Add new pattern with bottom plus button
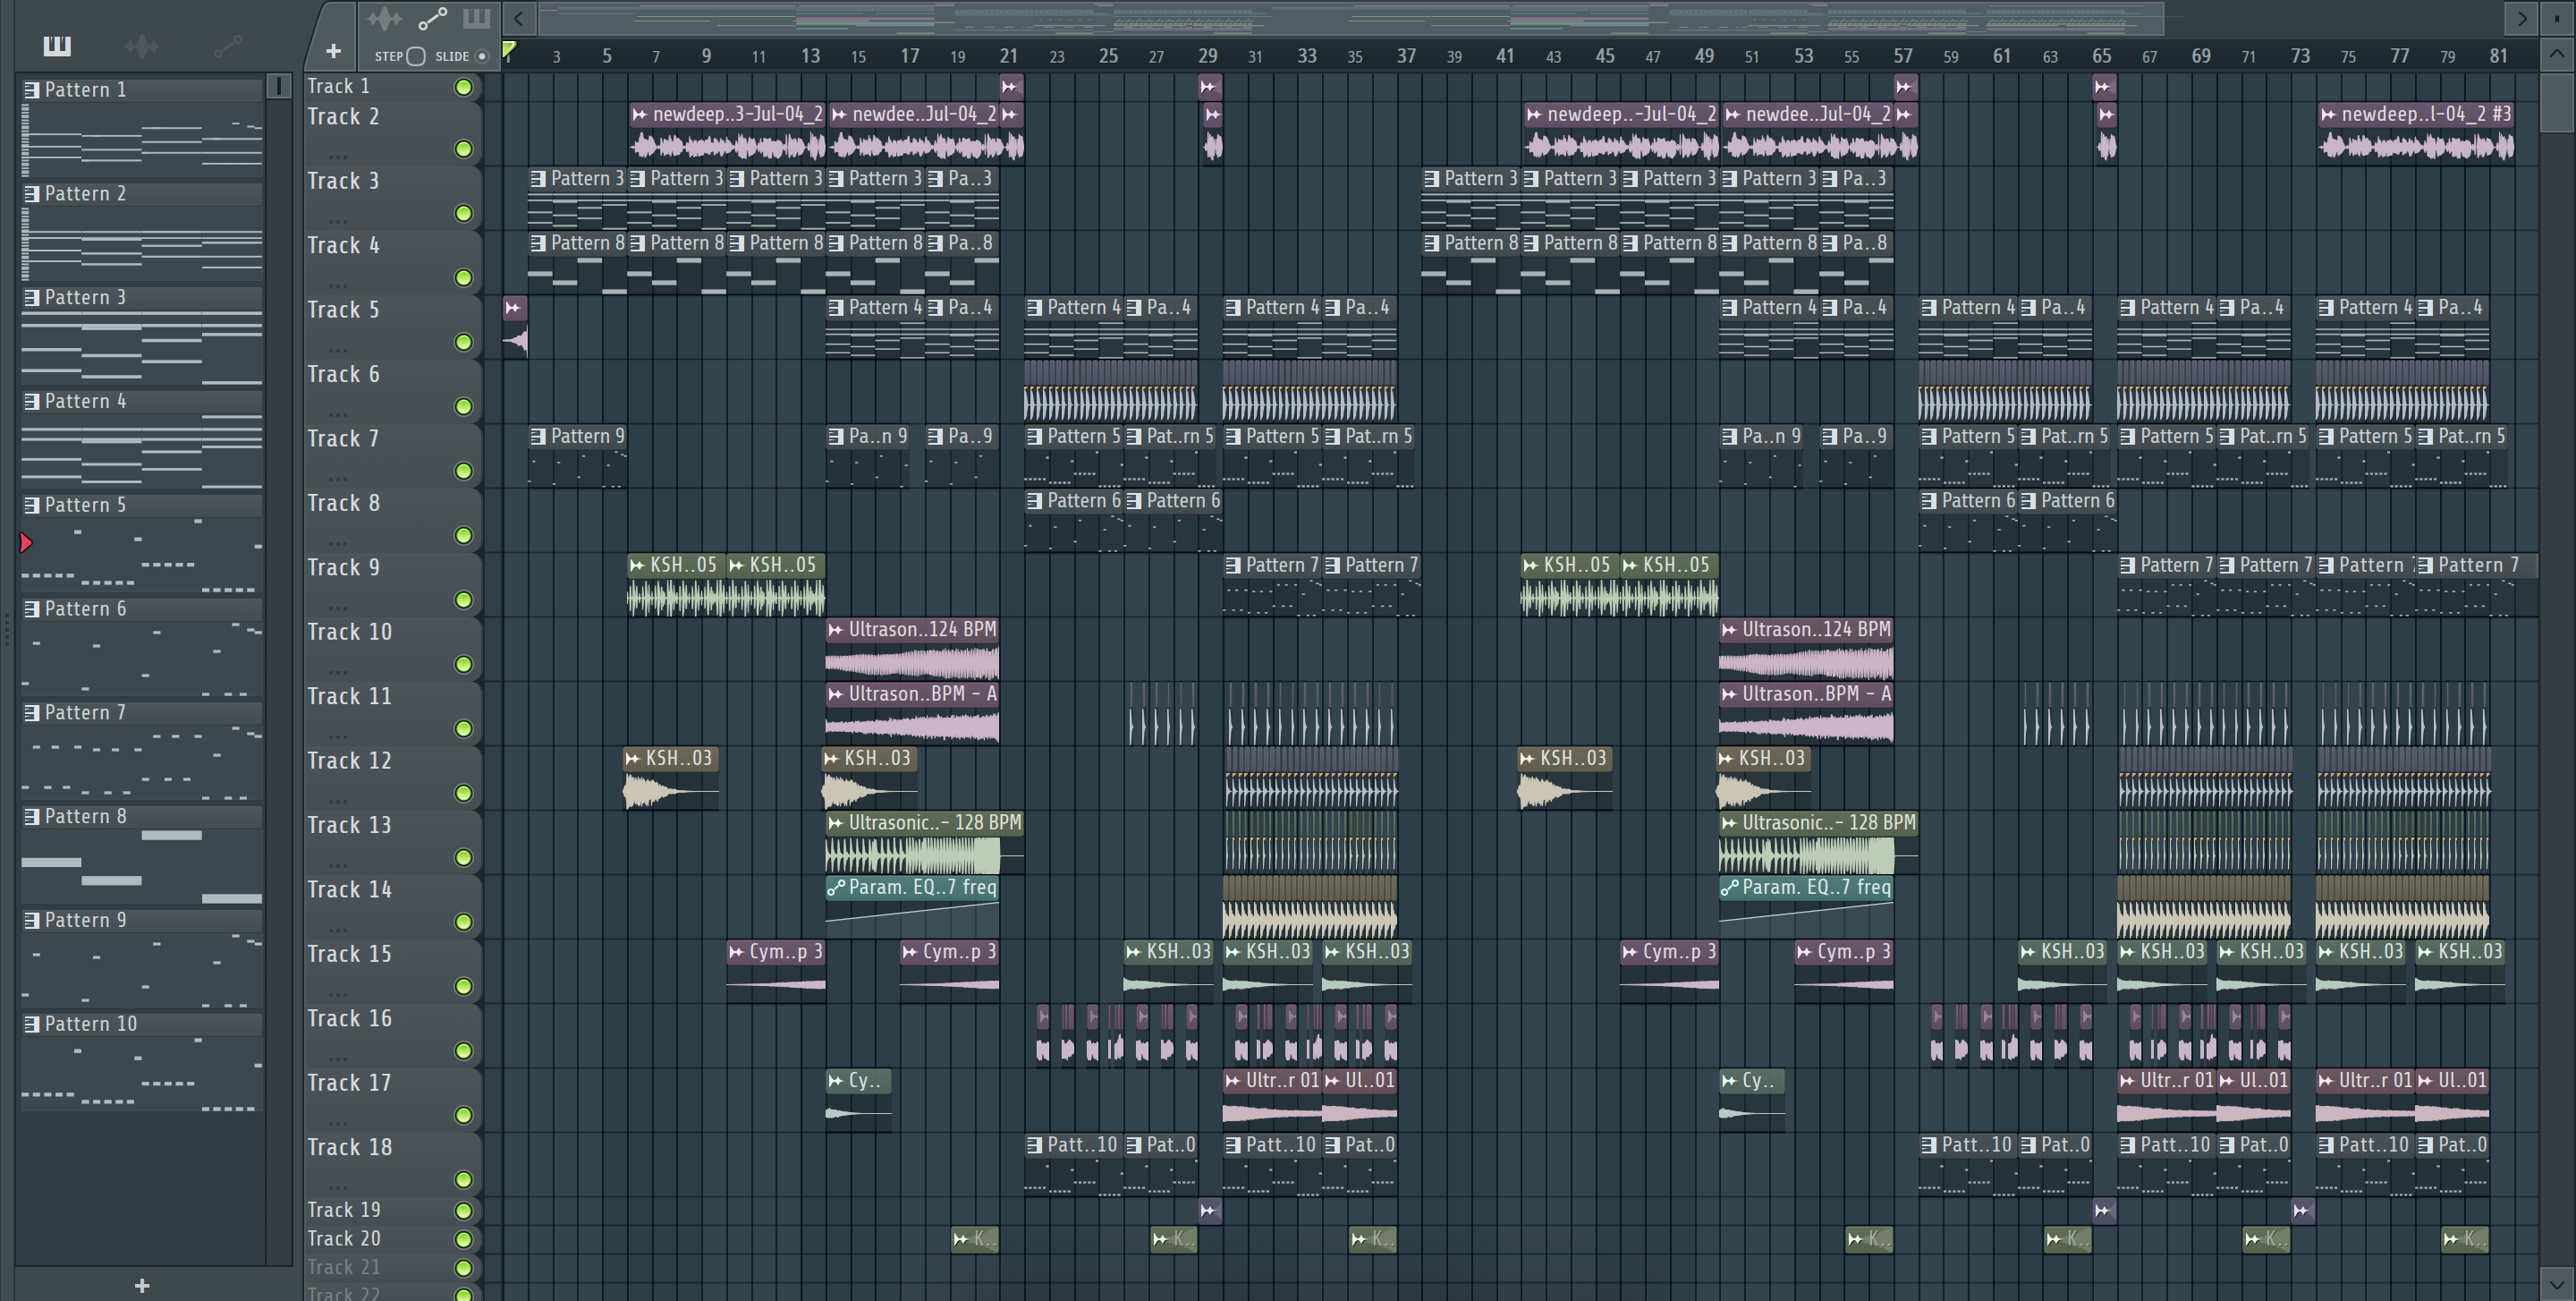 142,1285
